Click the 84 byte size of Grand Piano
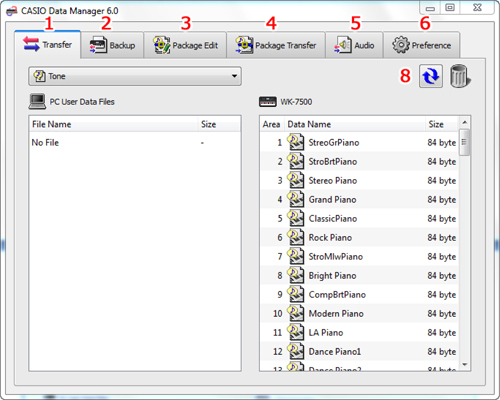The height and width of the screenshot is (400, 500). [442, 200]
